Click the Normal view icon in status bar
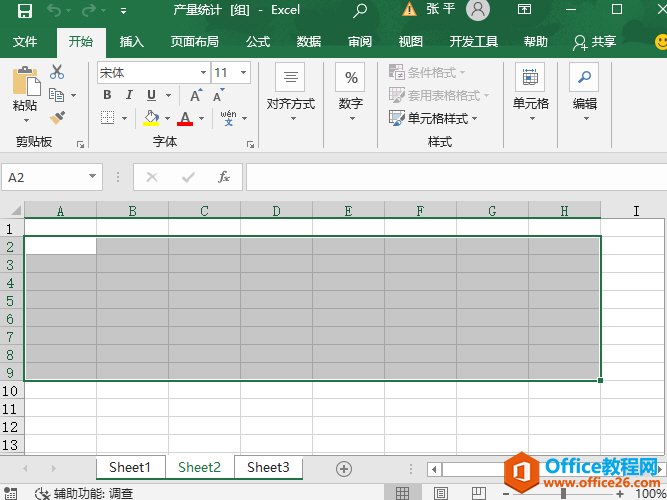The image size is (667, 500). [402, 493]
